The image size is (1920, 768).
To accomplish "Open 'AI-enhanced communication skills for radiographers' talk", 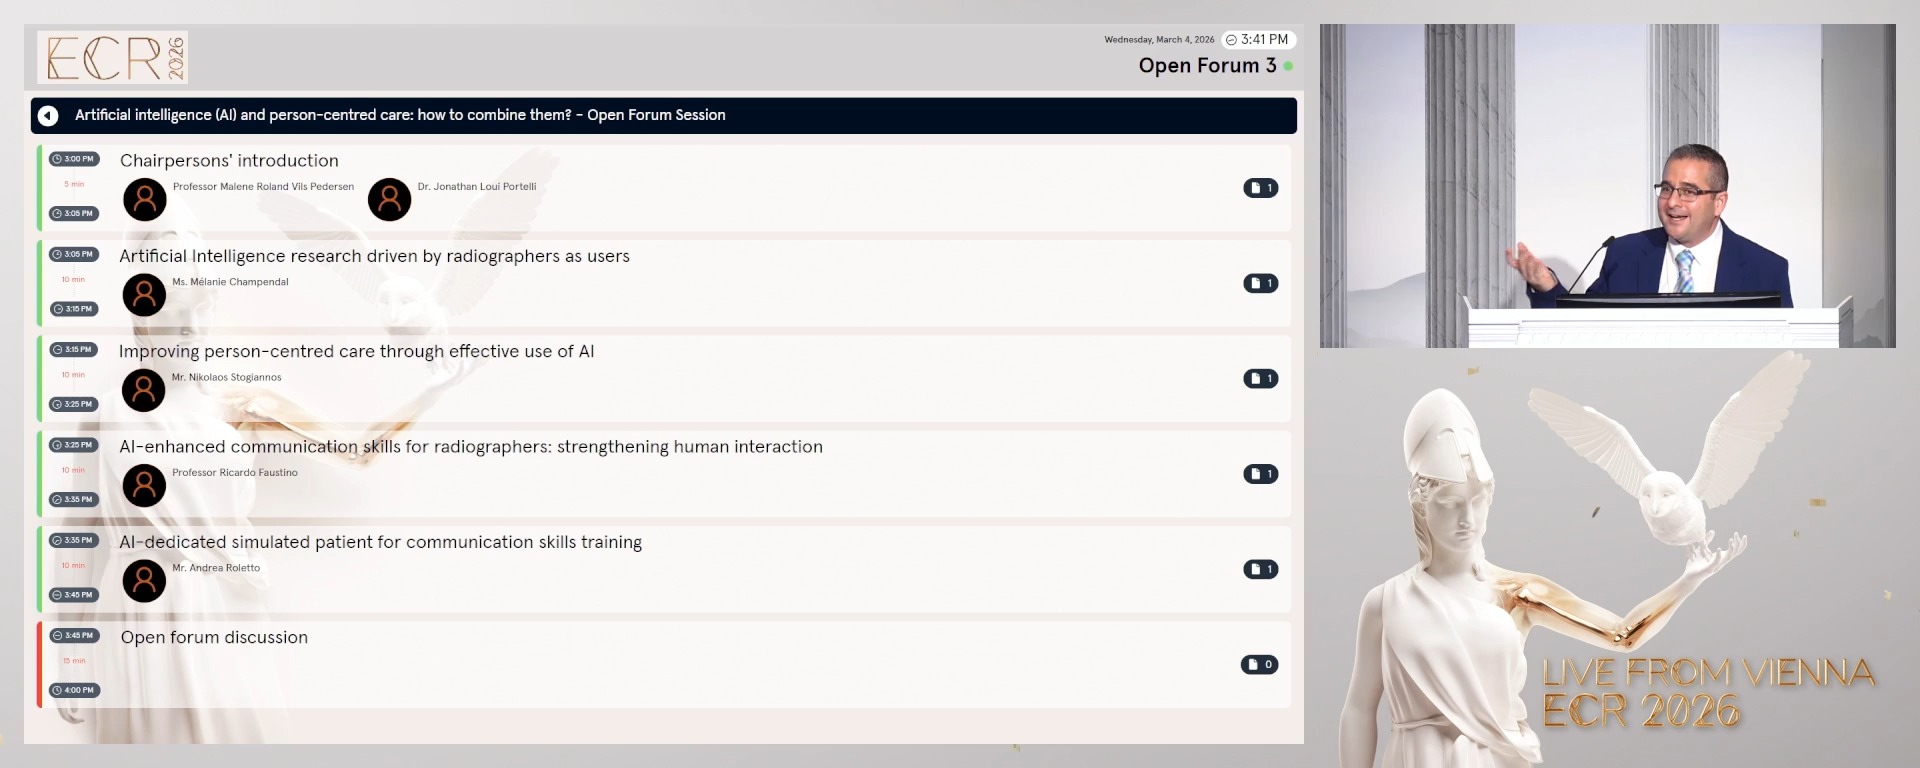I will coord(664,474).
